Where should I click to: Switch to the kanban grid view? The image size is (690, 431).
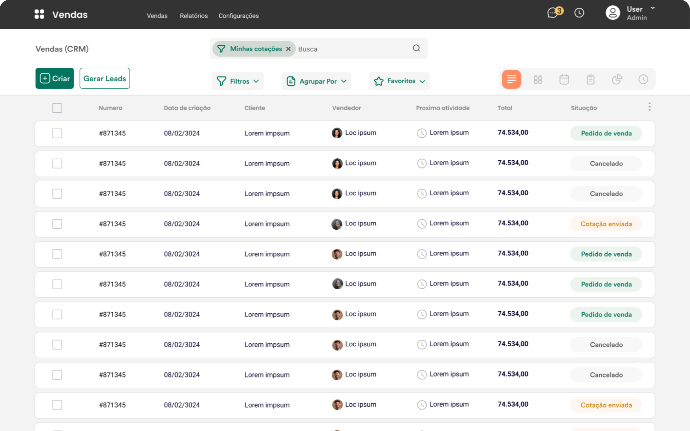click(x=538, y=79)
